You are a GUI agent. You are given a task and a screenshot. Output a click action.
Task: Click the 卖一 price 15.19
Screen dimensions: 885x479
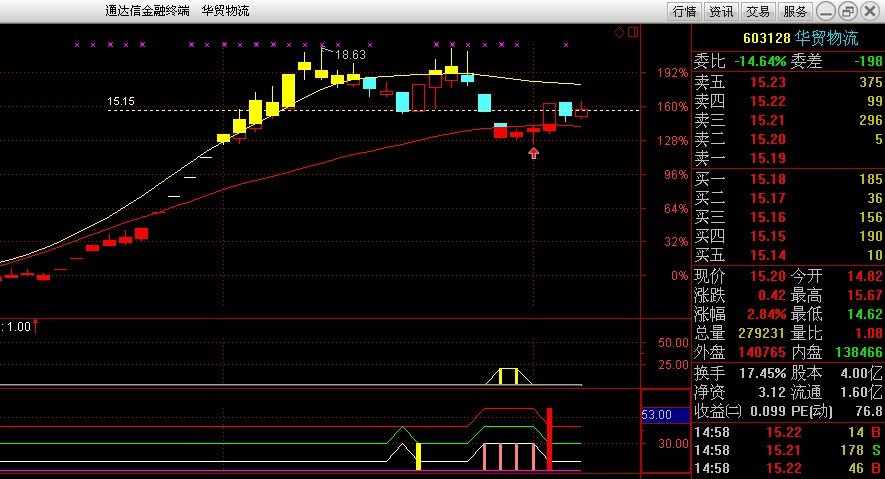point(768,158)
